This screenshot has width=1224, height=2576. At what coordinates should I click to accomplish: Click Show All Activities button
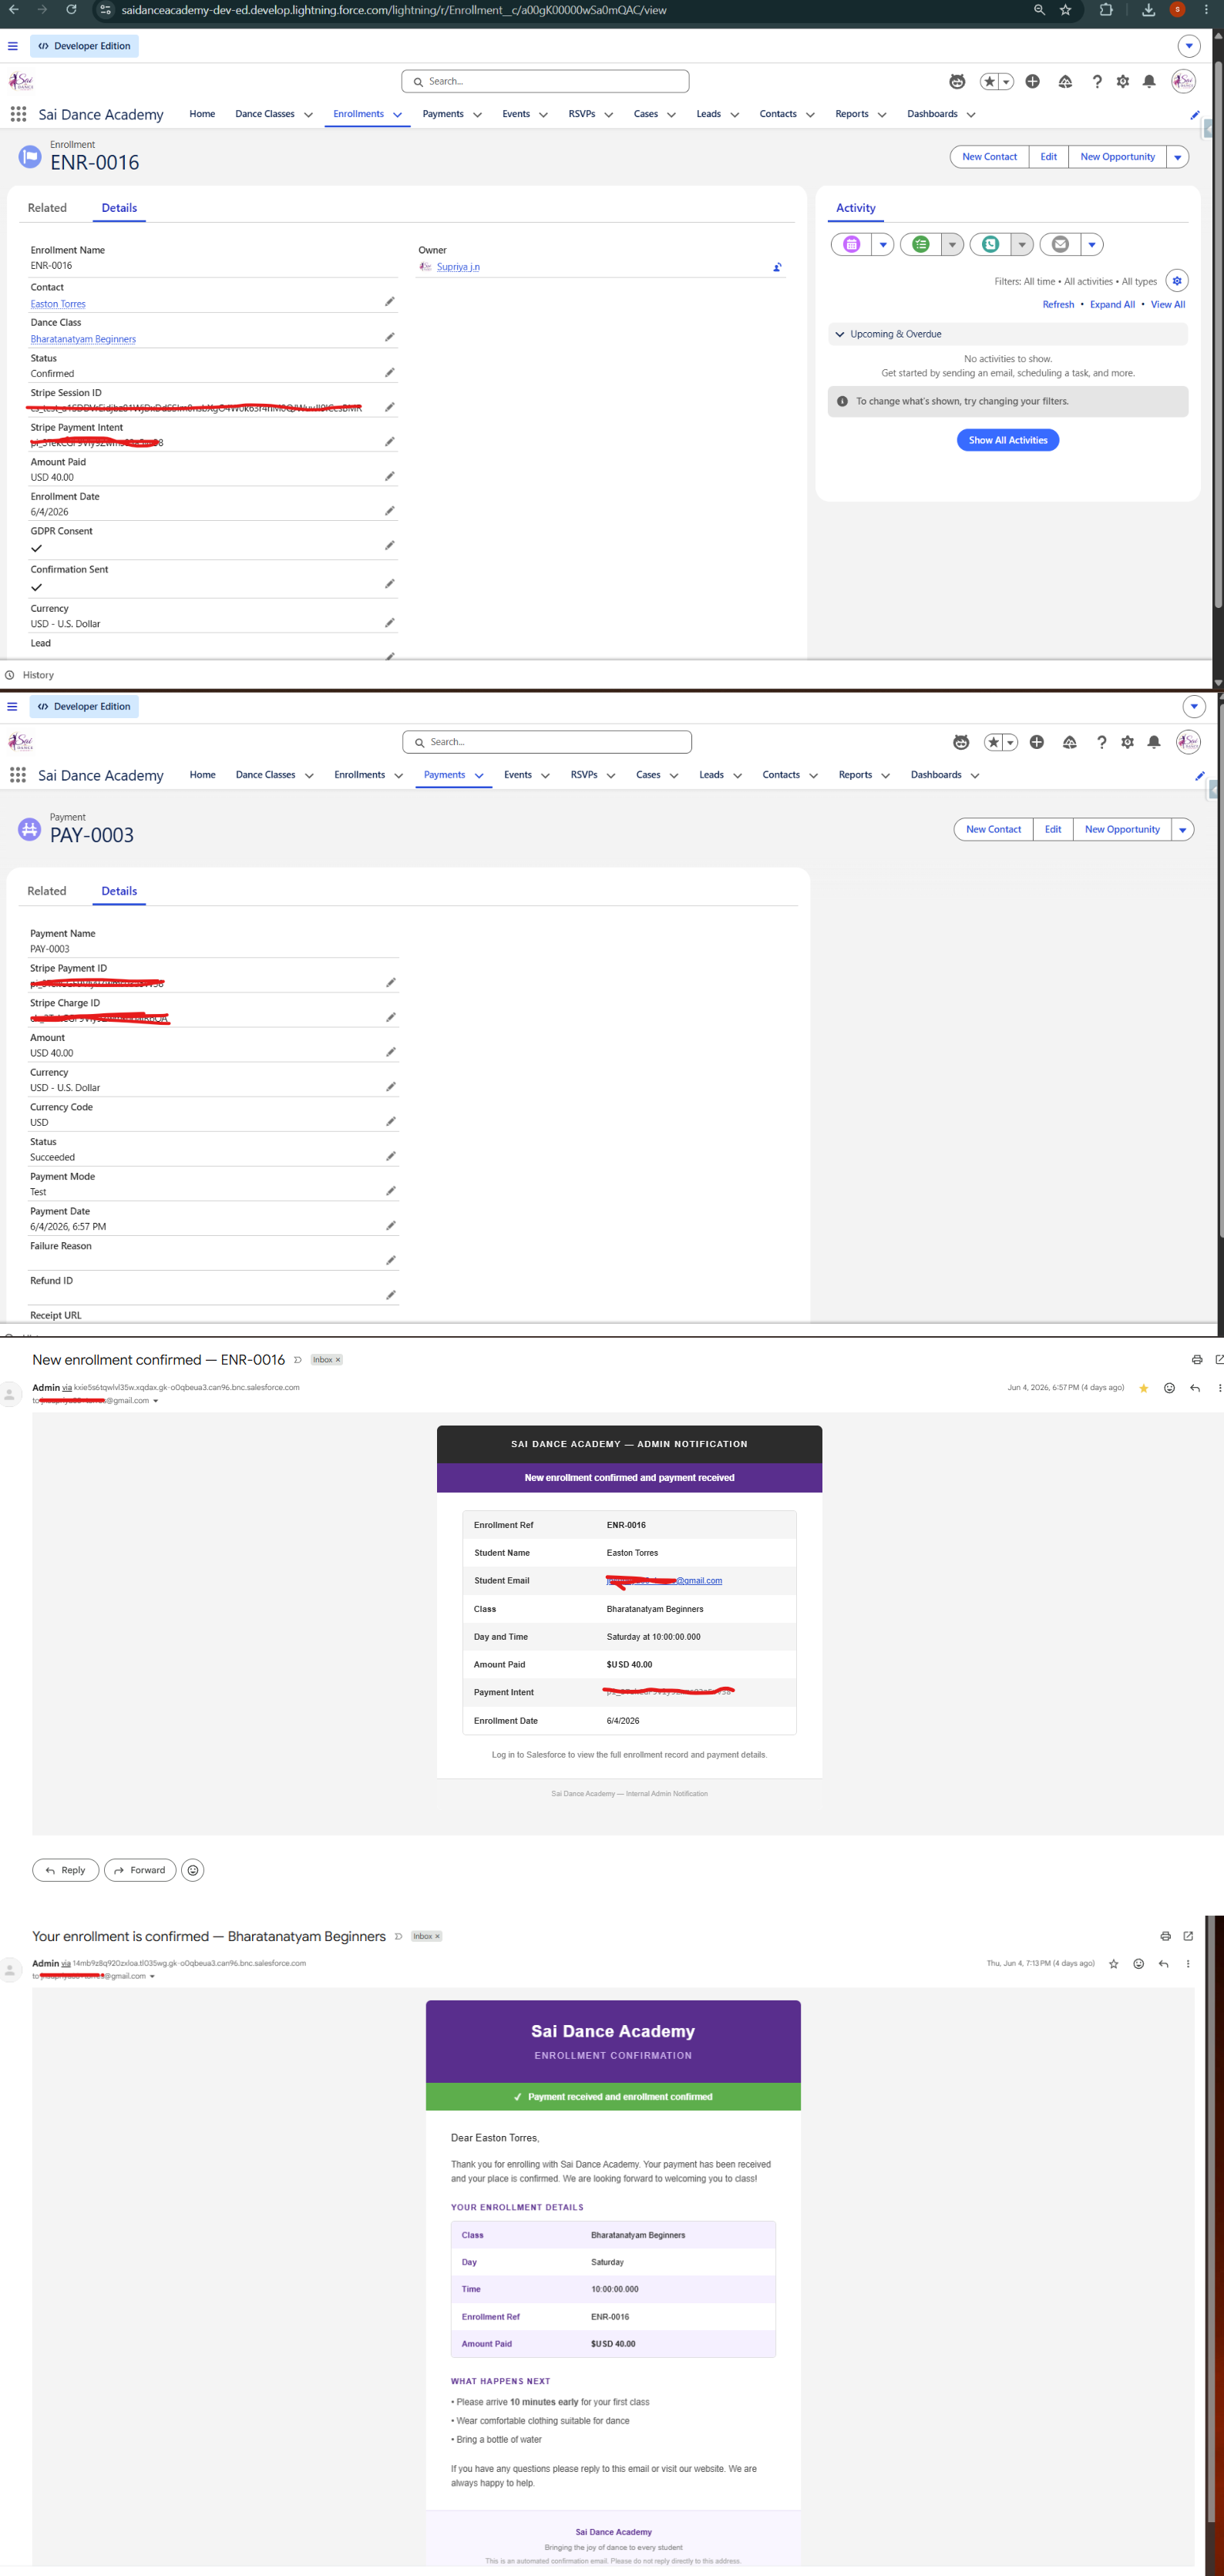click(1008, 440)
